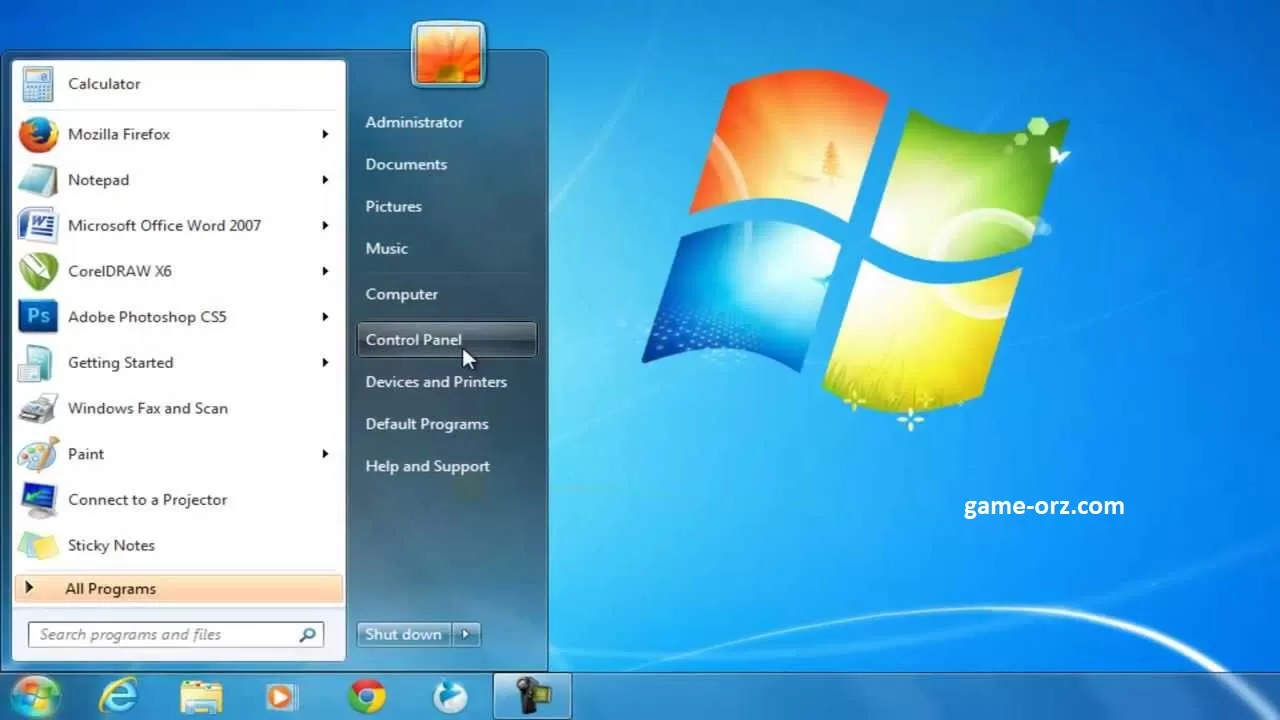
Task: Open Devices and Printers
Action: point(436,382)
